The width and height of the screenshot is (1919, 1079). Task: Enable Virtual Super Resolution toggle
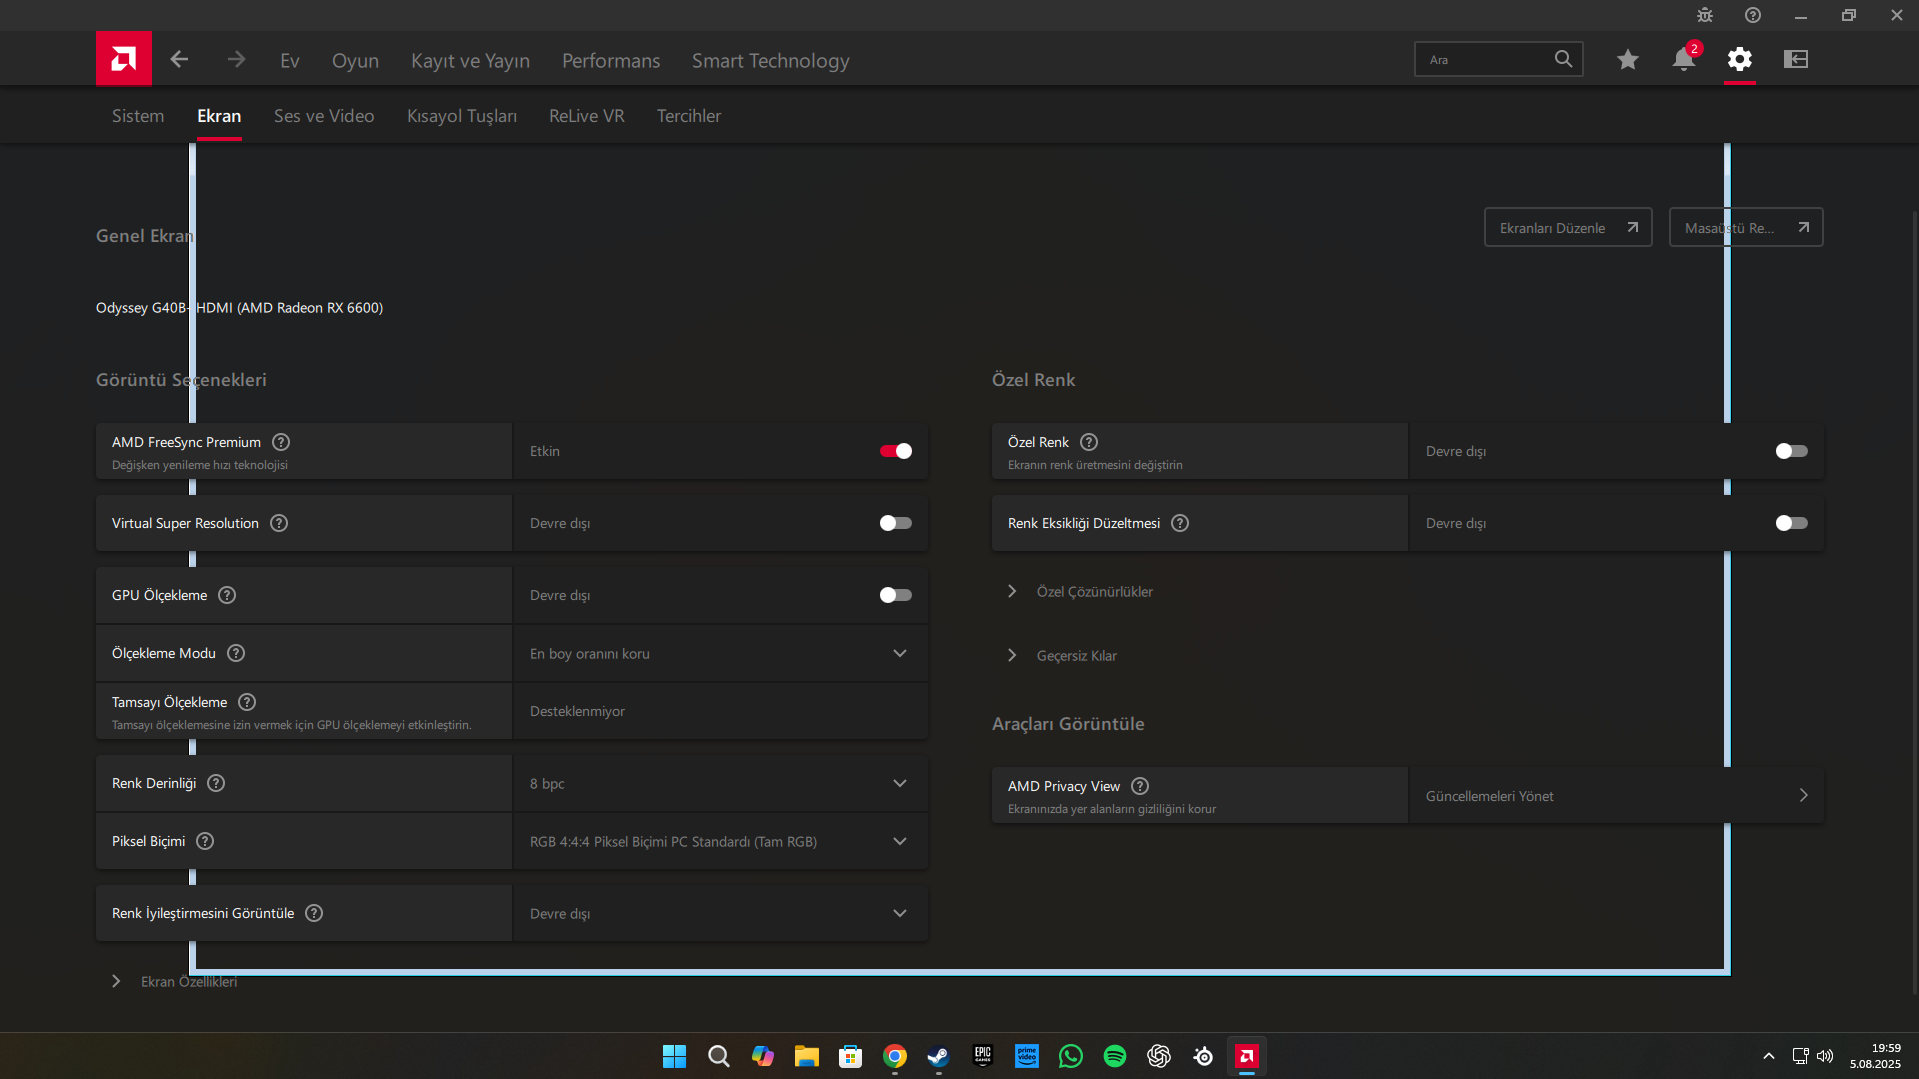coord(896,523)
